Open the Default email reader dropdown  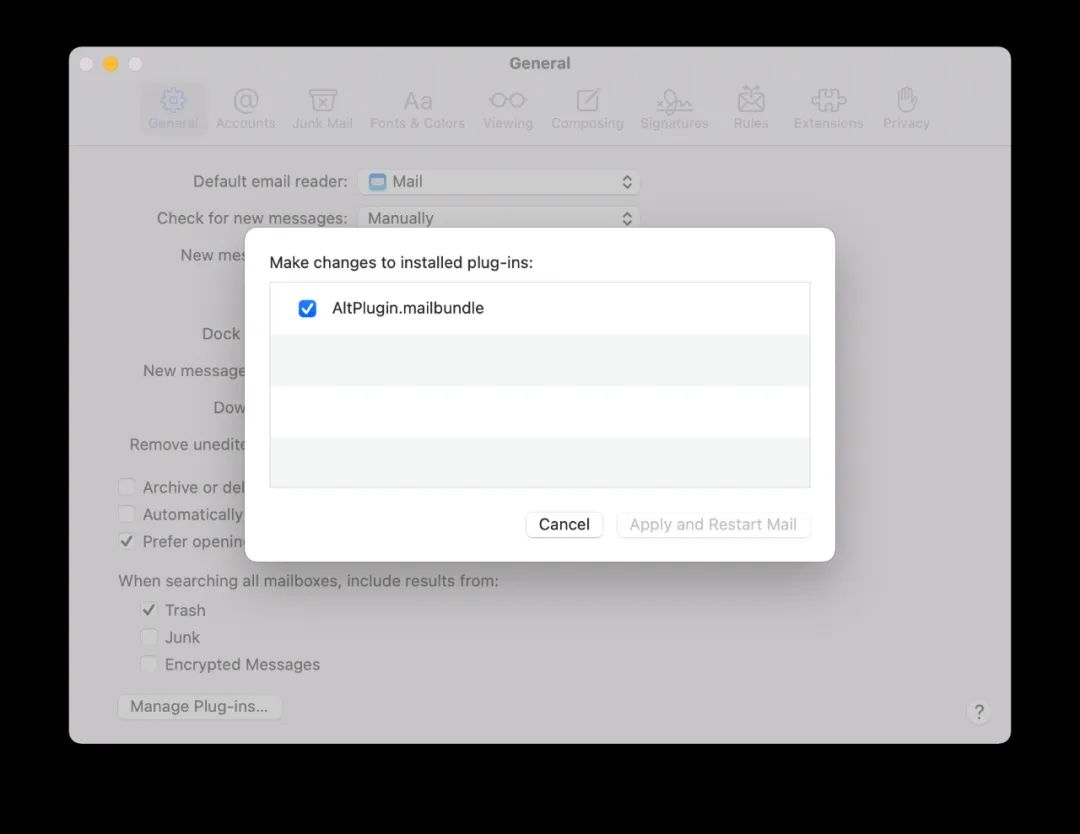[x=499, y=182]
